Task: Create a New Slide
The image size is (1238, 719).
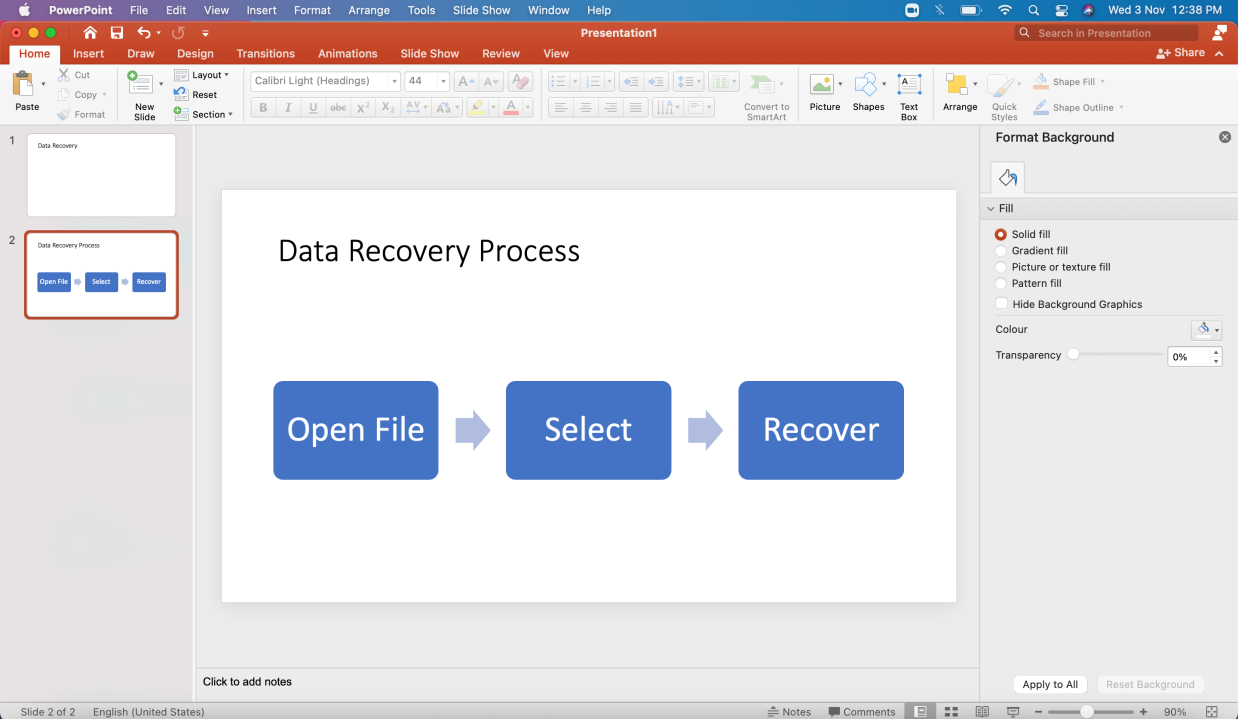Action: (143, 94)
